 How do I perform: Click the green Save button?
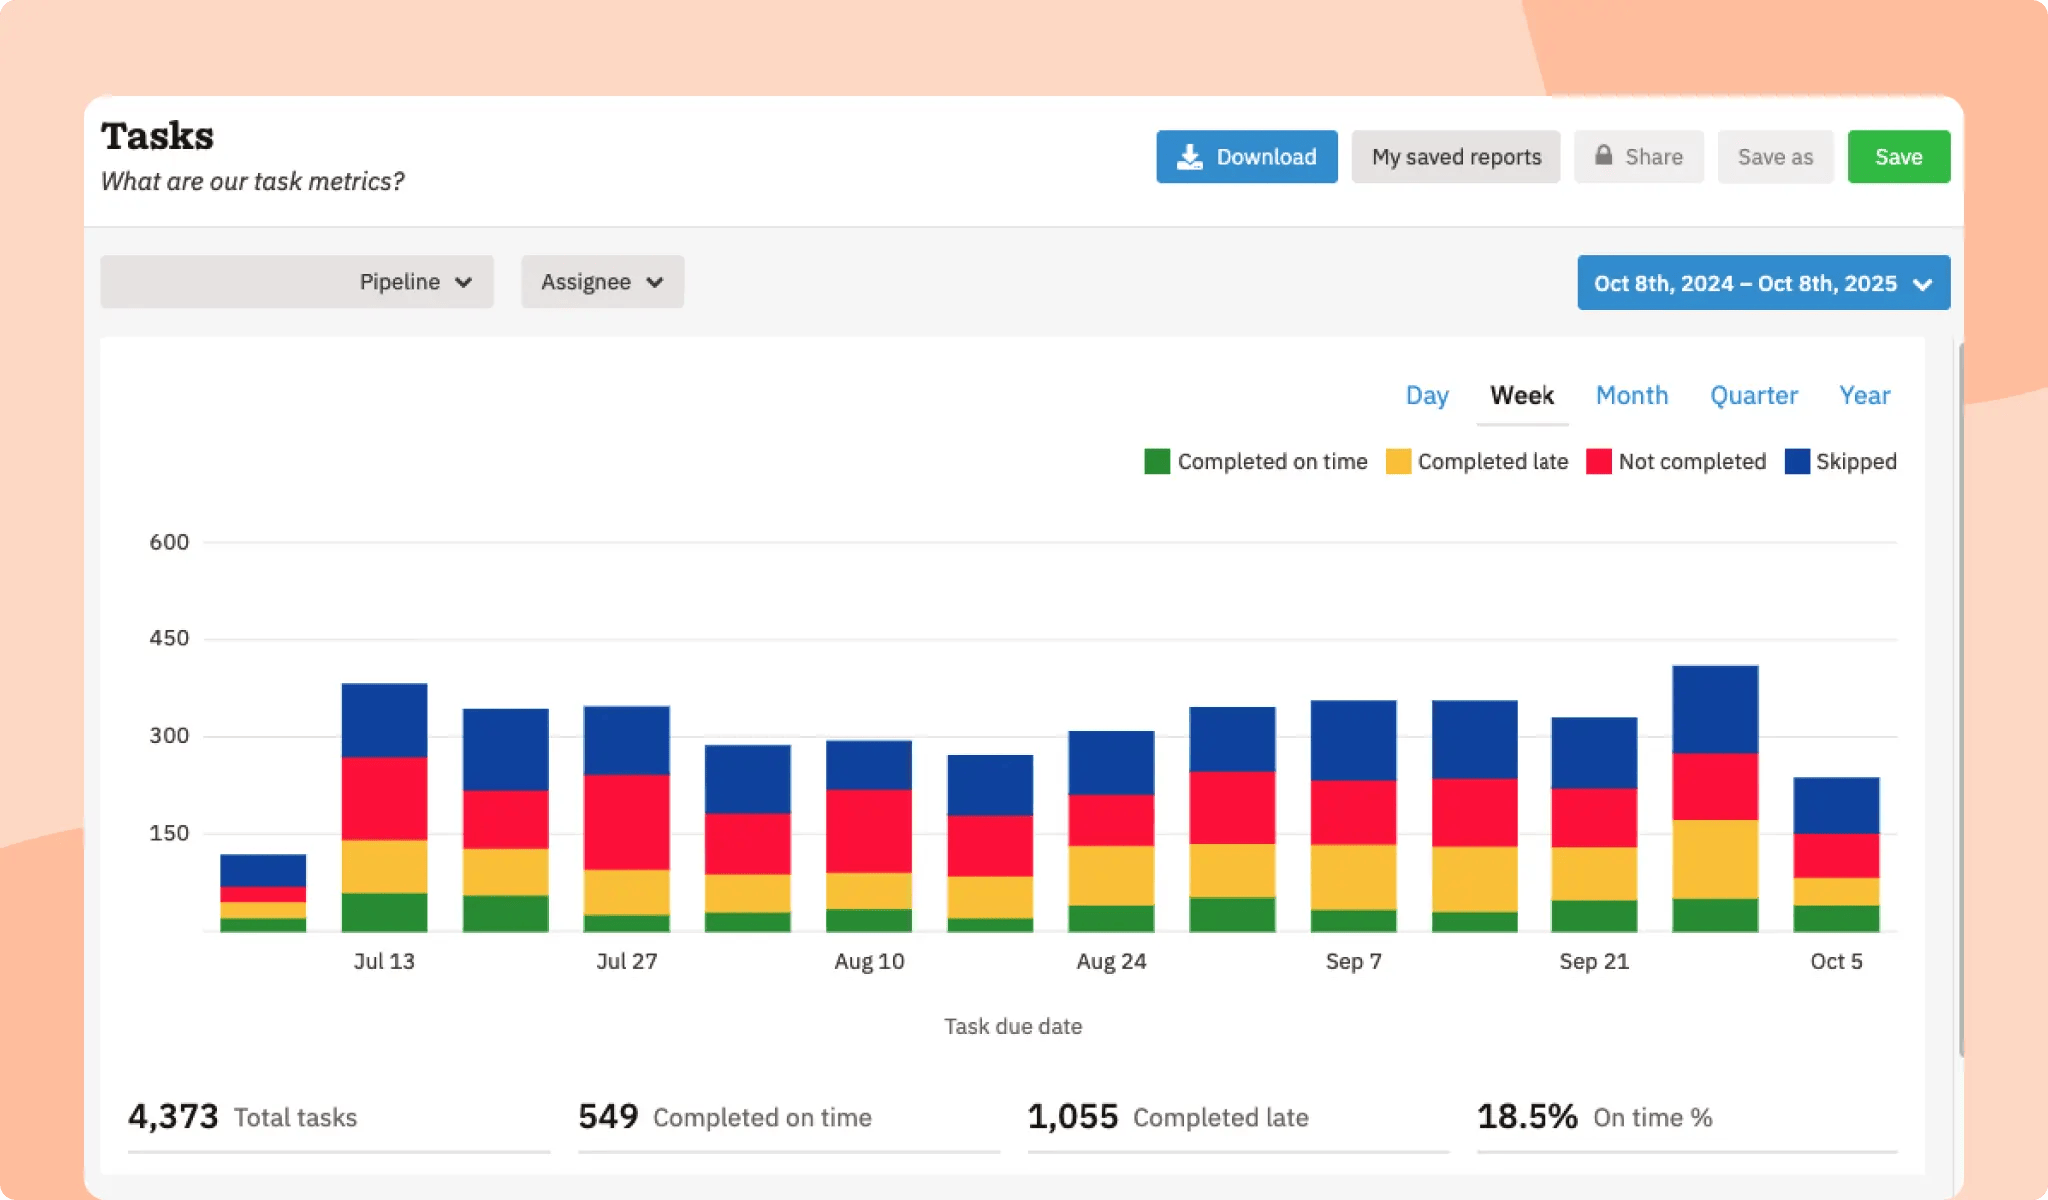1898,156
